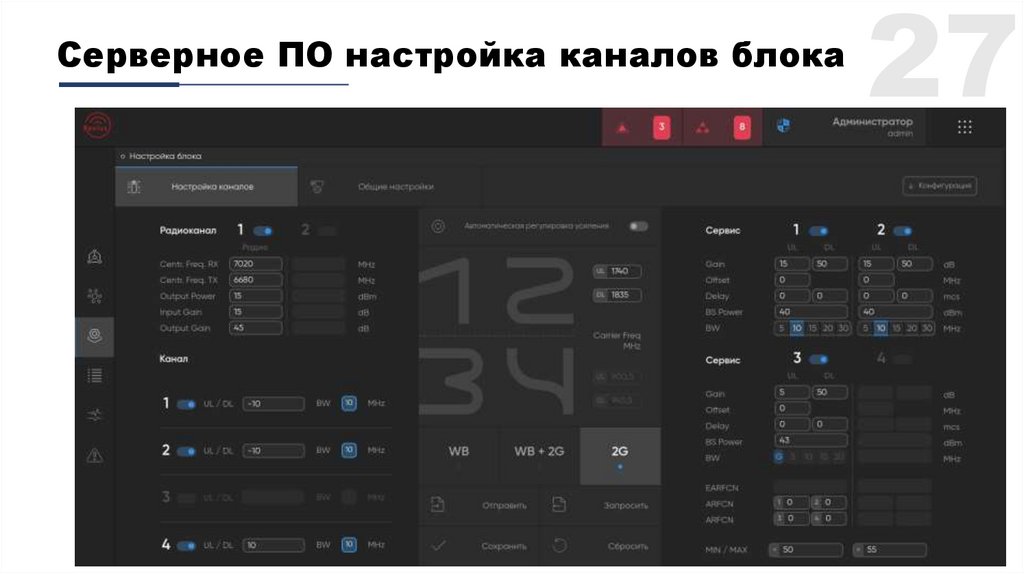The width and height of the screenshot is (1024, 574).
Task: Click the Сервис 1 BS Power field 40
Action: (x=811, y=312)
